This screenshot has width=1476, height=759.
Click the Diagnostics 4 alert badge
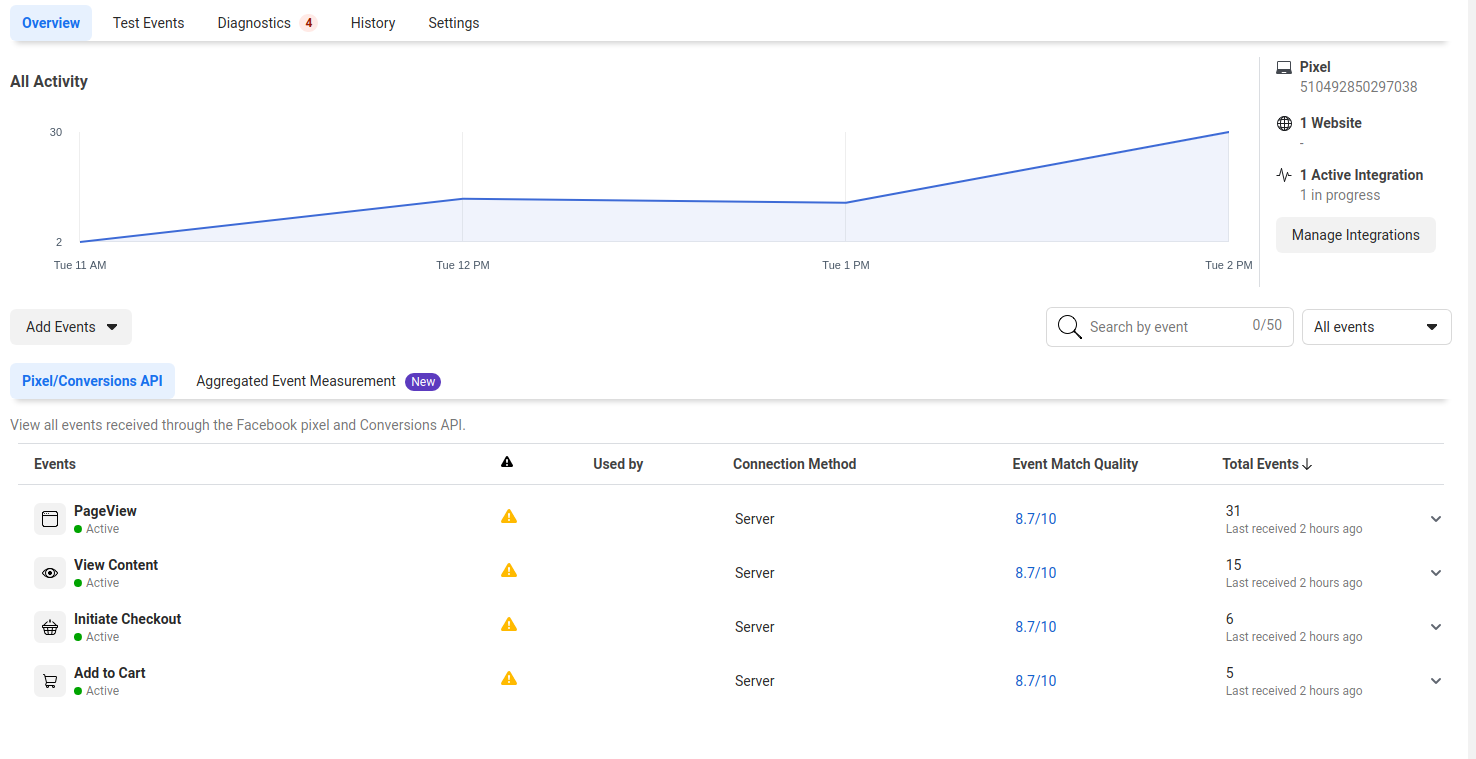click(308, 23)
